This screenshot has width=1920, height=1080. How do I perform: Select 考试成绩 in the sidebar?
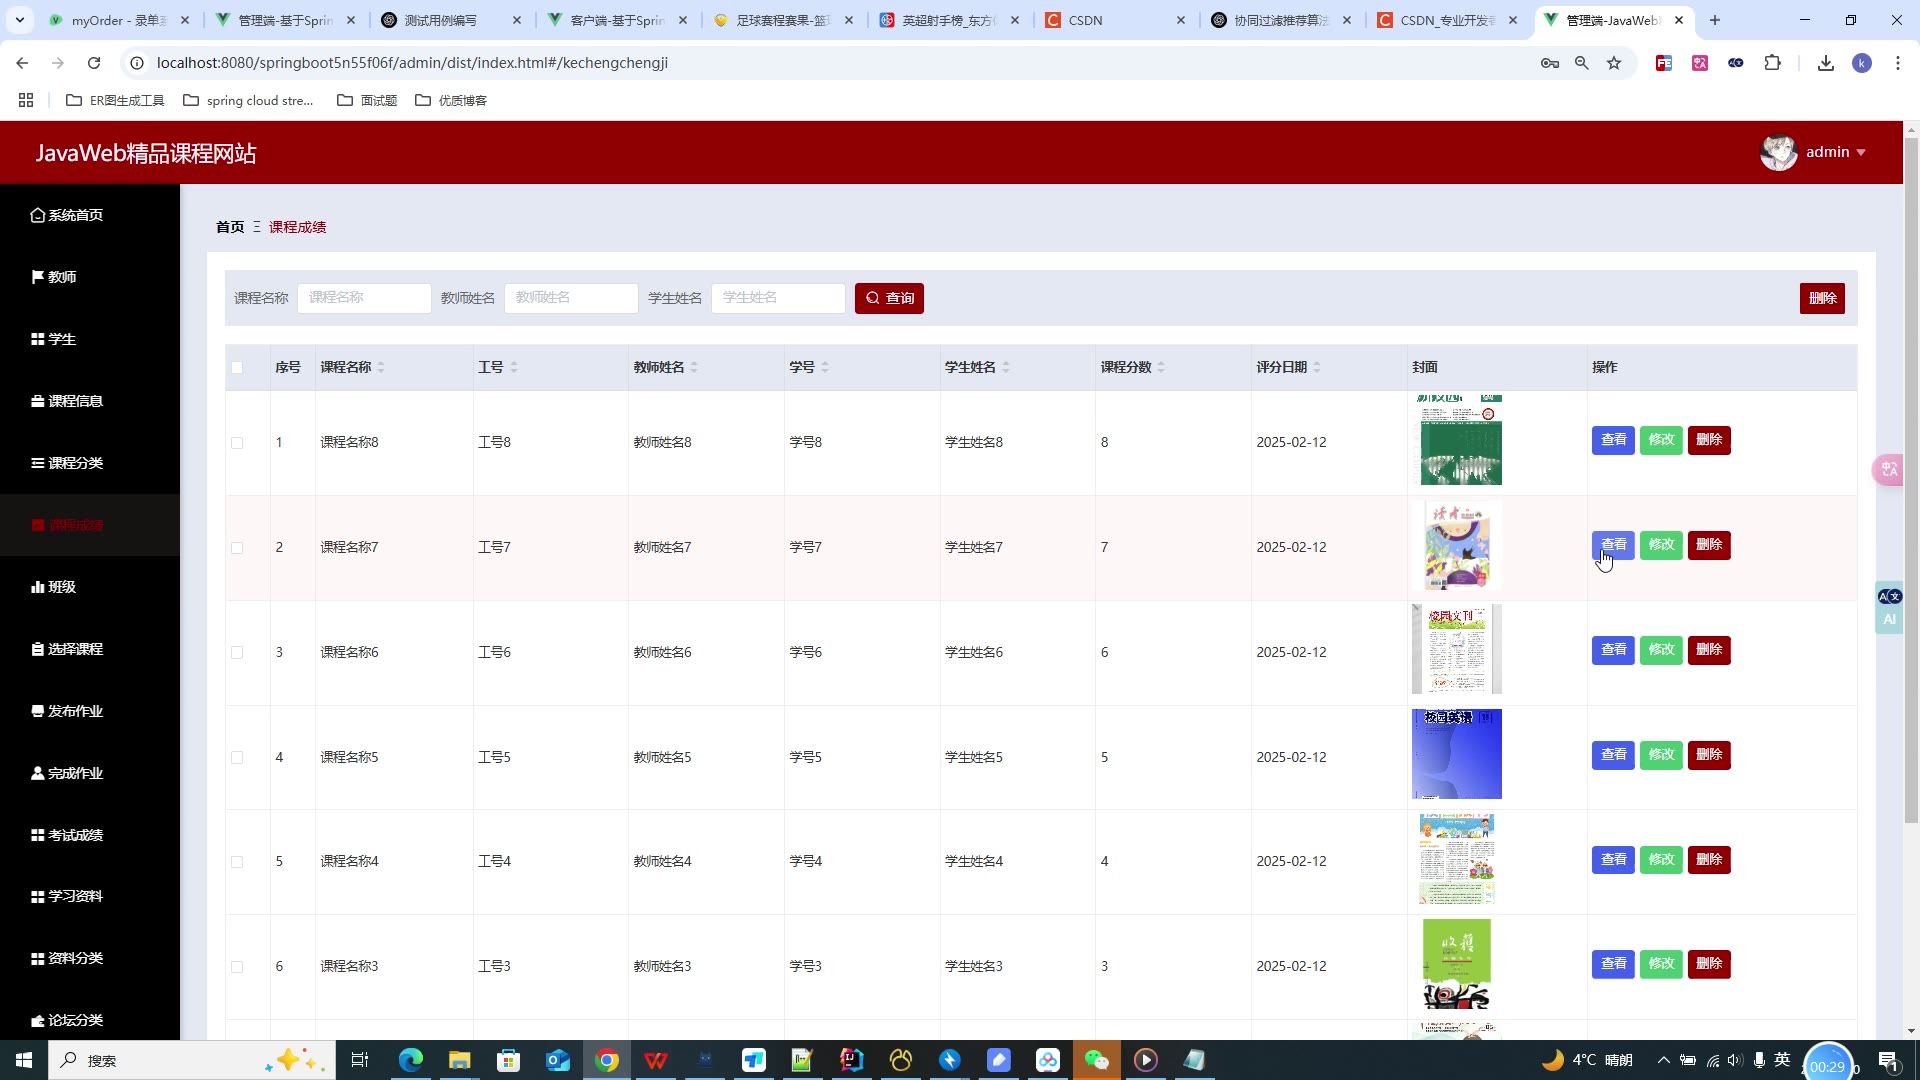tap(75, 835)
